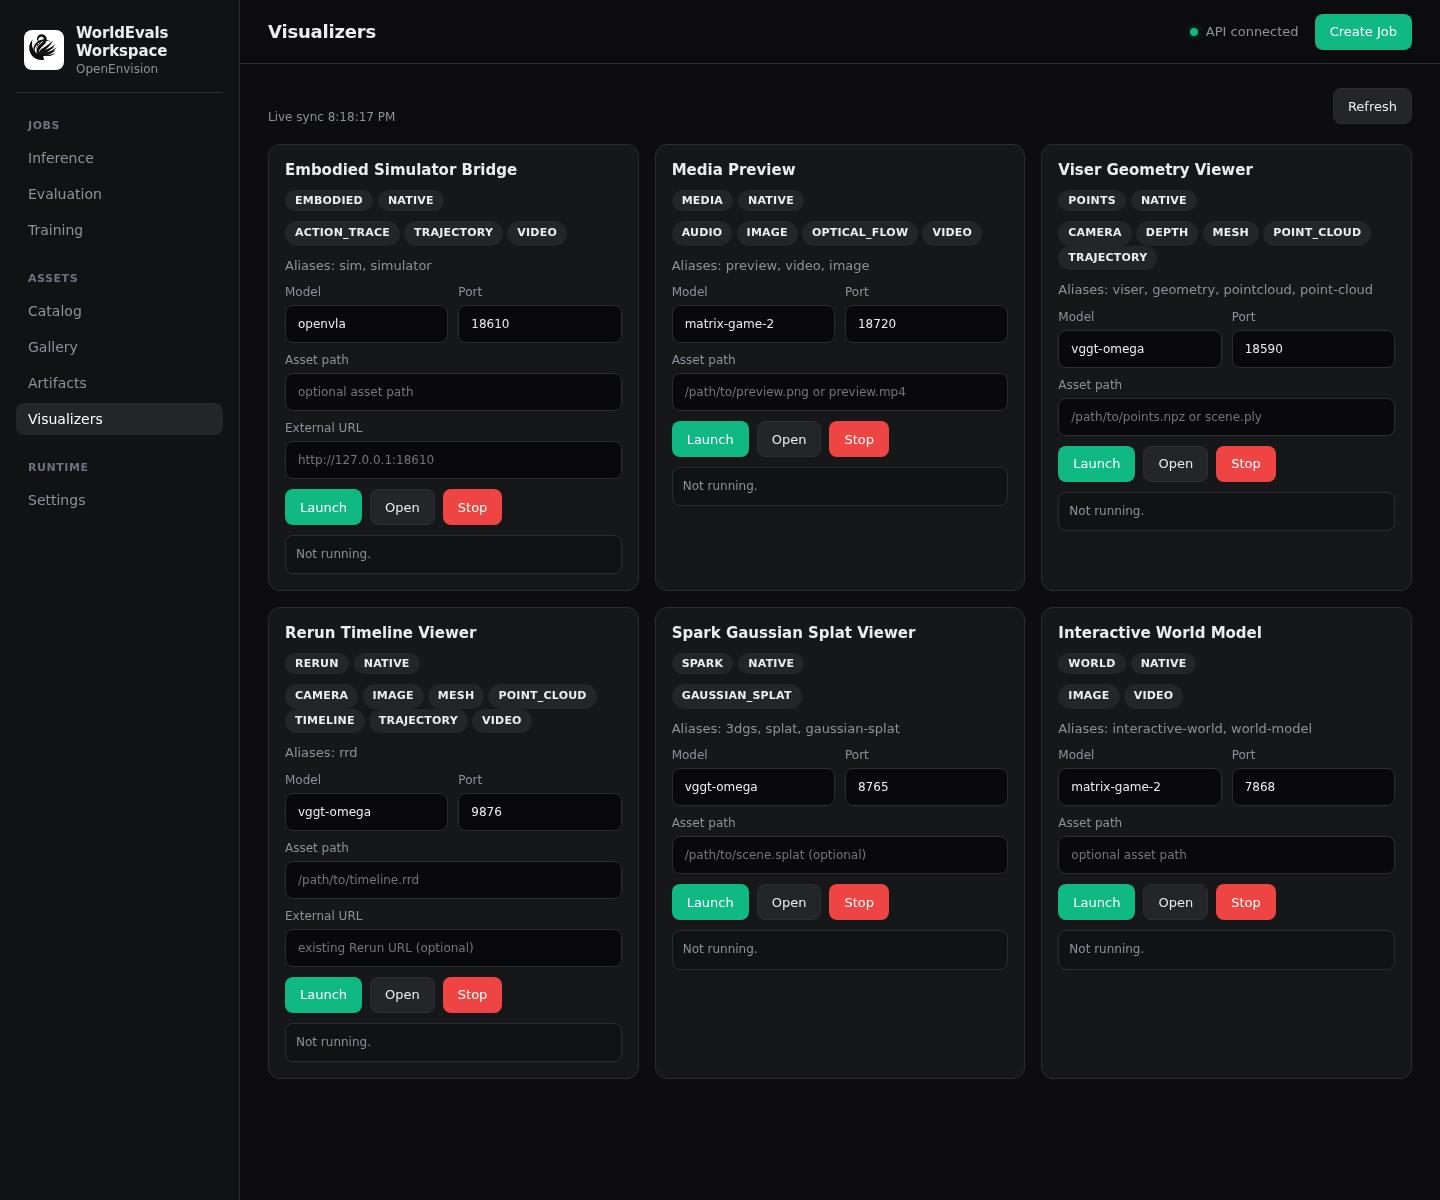Stop the Interactive World Model
Image resolution: width=1440 pixels, height=1200 pixels.
pos(1246,902)
